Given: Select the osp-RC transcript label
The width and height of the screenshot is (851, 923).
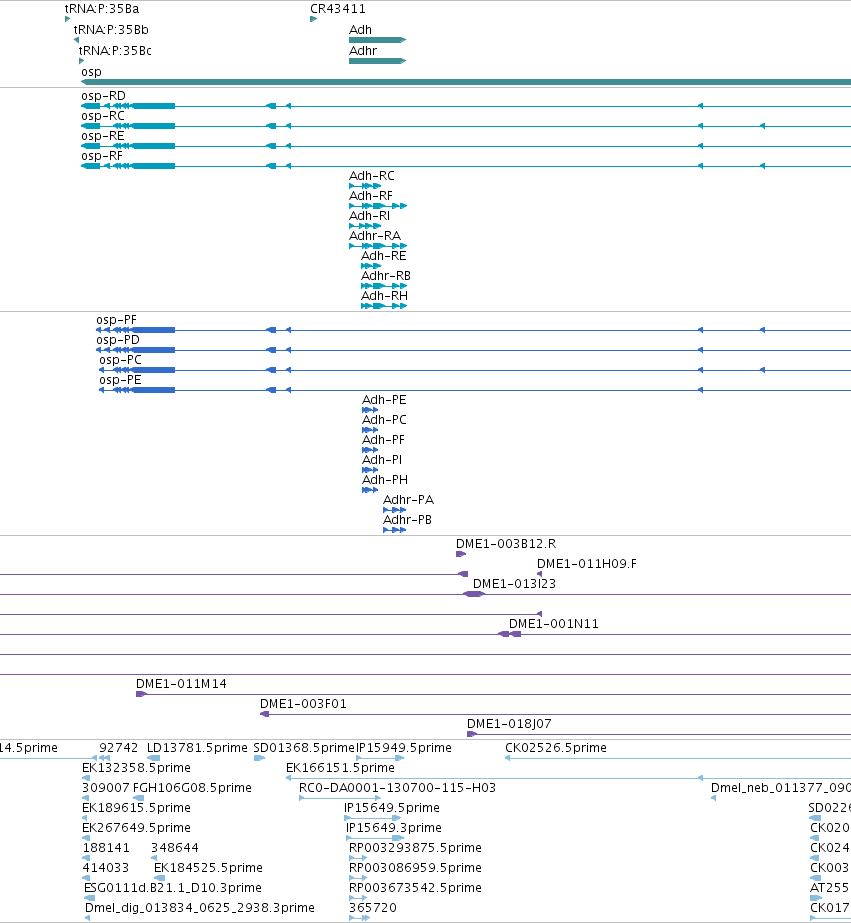Looking at the screenshot, I should (103, 116).
